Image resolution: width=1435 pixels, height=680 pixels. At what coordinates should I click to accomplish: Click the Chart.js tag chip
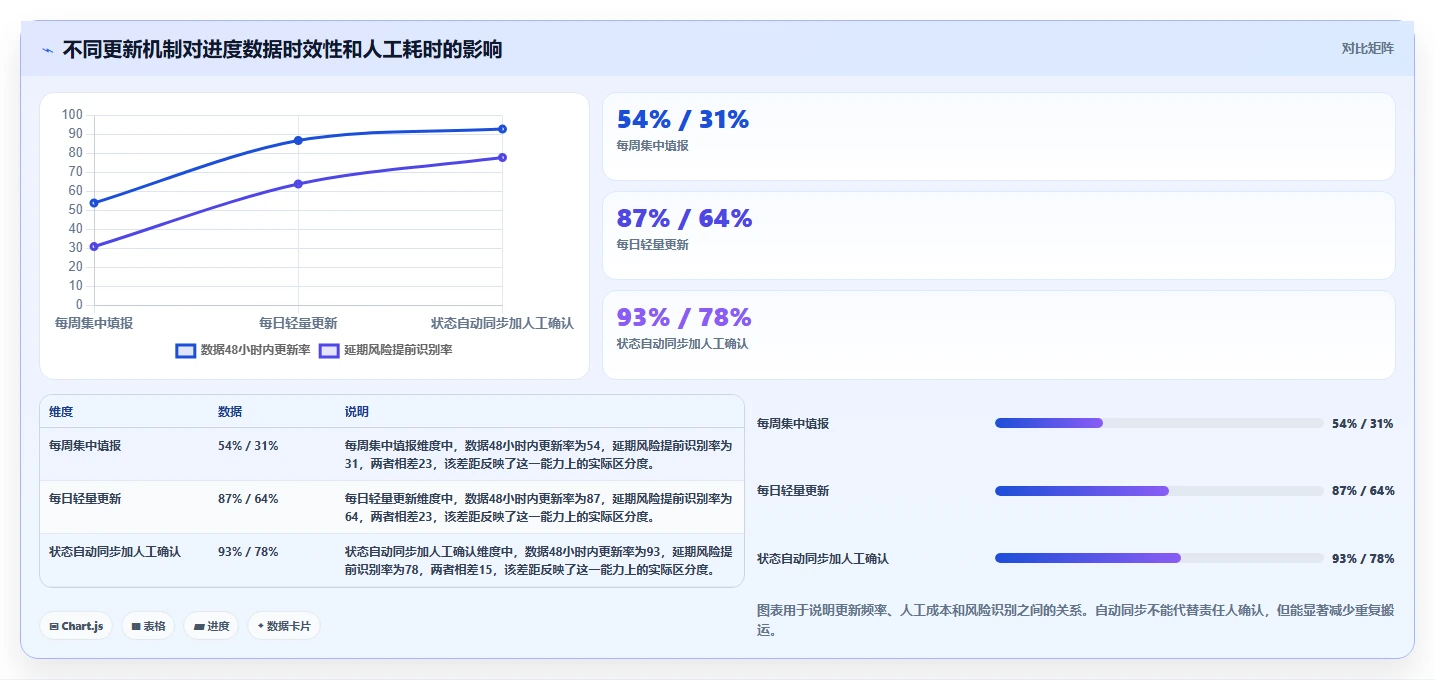[x=77, y=626]
